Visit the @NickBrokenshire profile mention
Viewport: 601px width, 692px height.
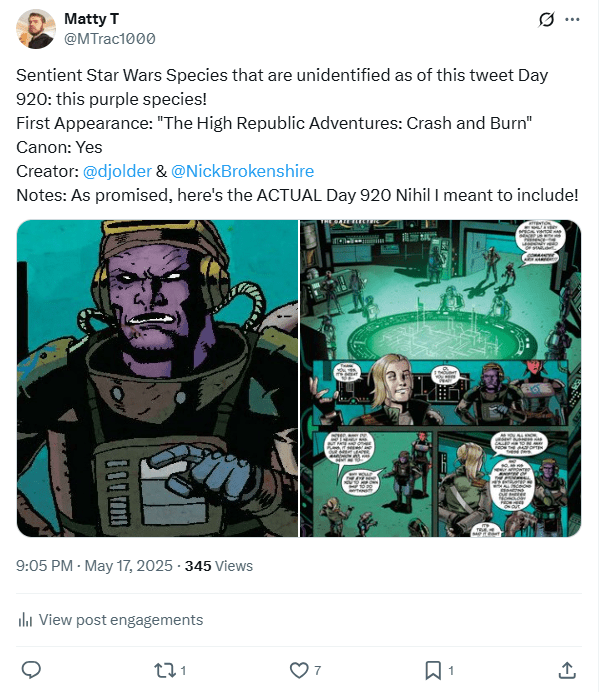235,171
